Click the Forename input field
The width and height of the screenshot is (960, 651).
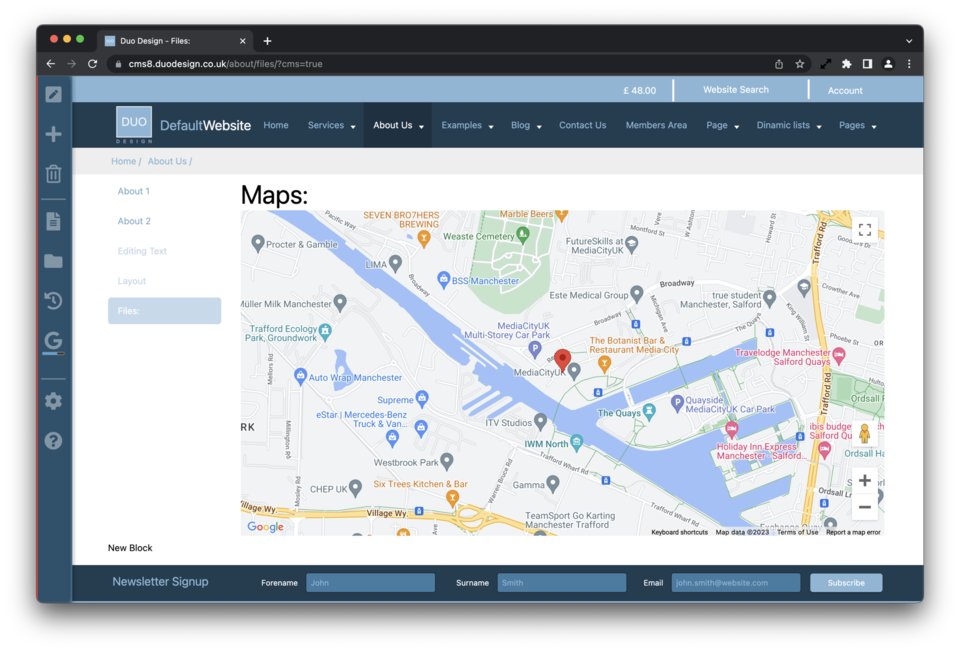click(370, 582)
